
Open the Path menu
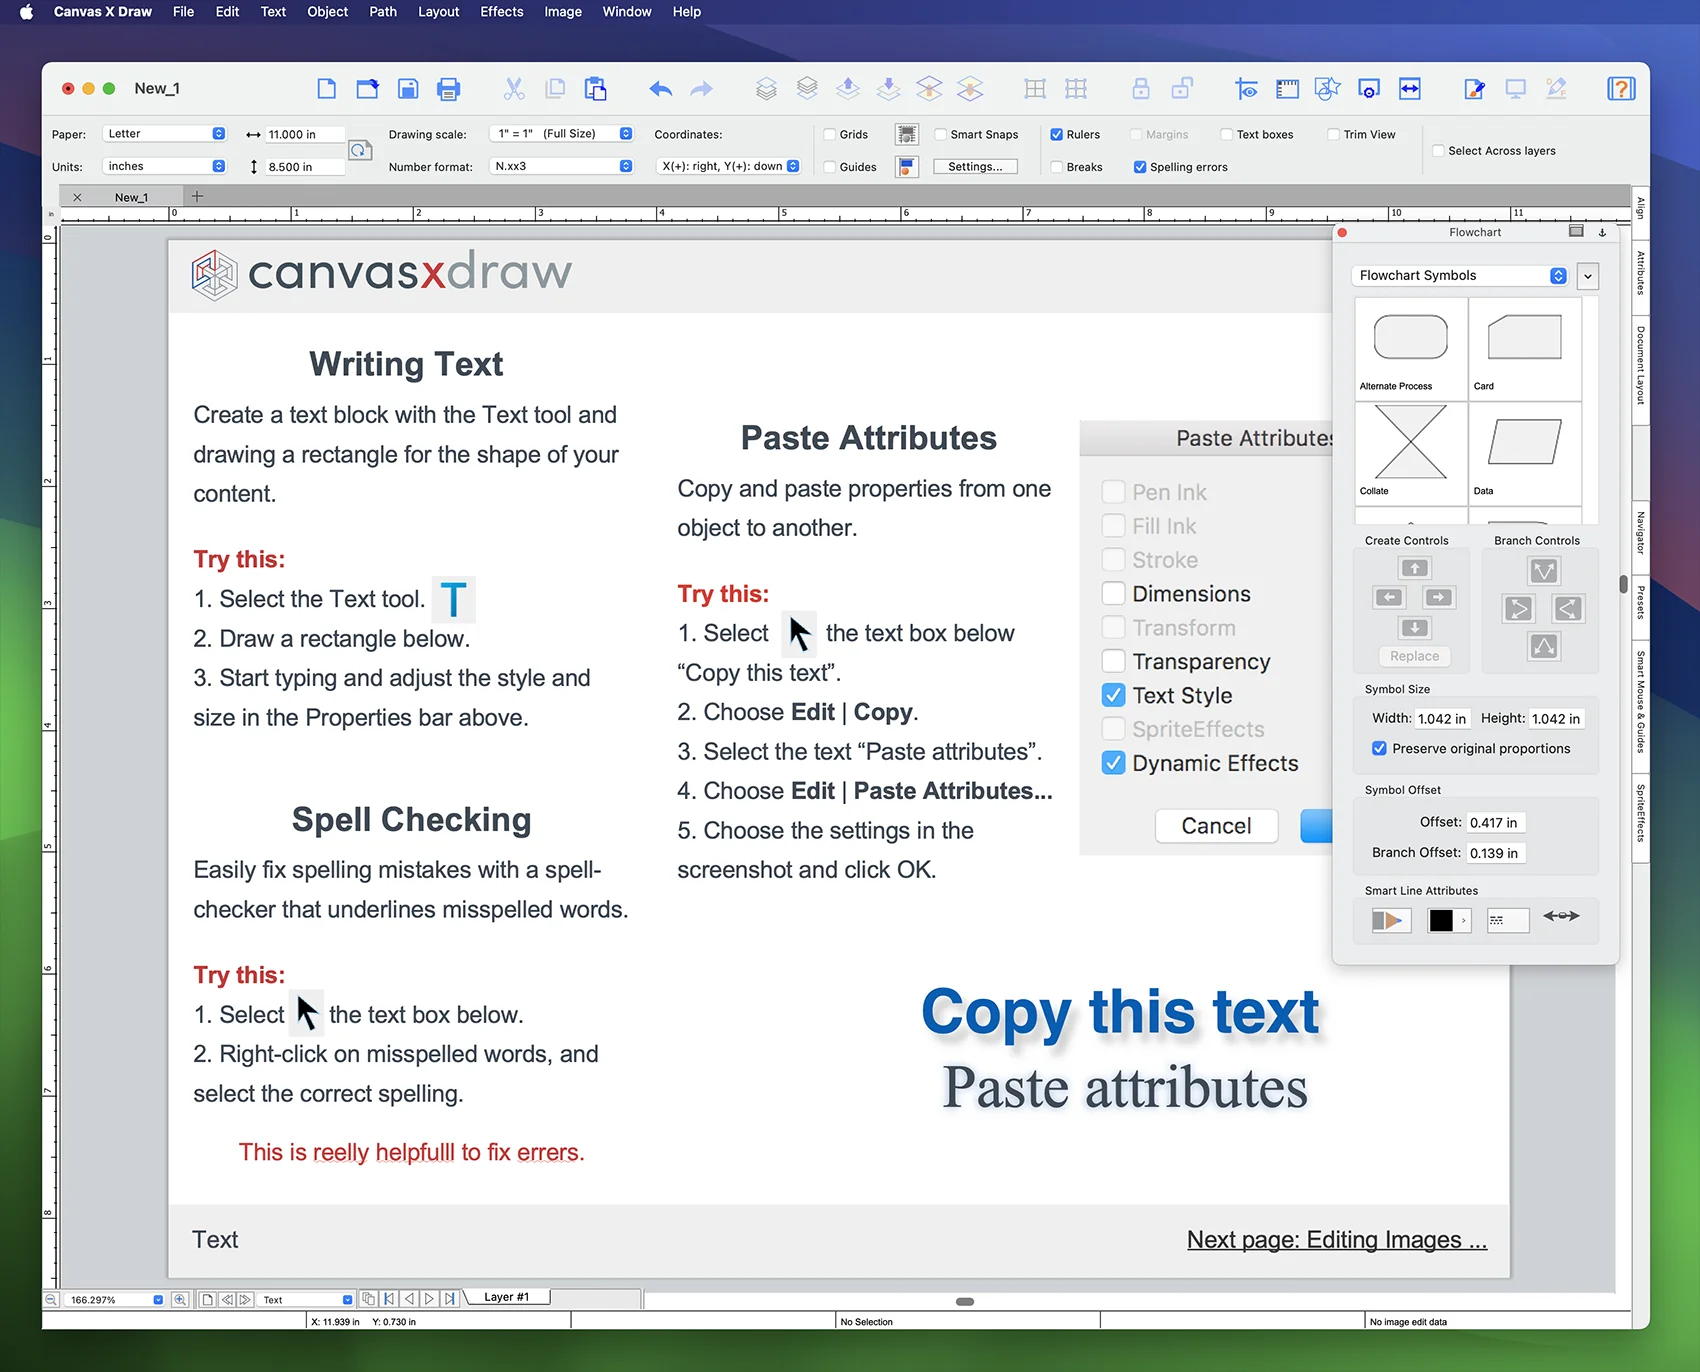pos(383,12)
